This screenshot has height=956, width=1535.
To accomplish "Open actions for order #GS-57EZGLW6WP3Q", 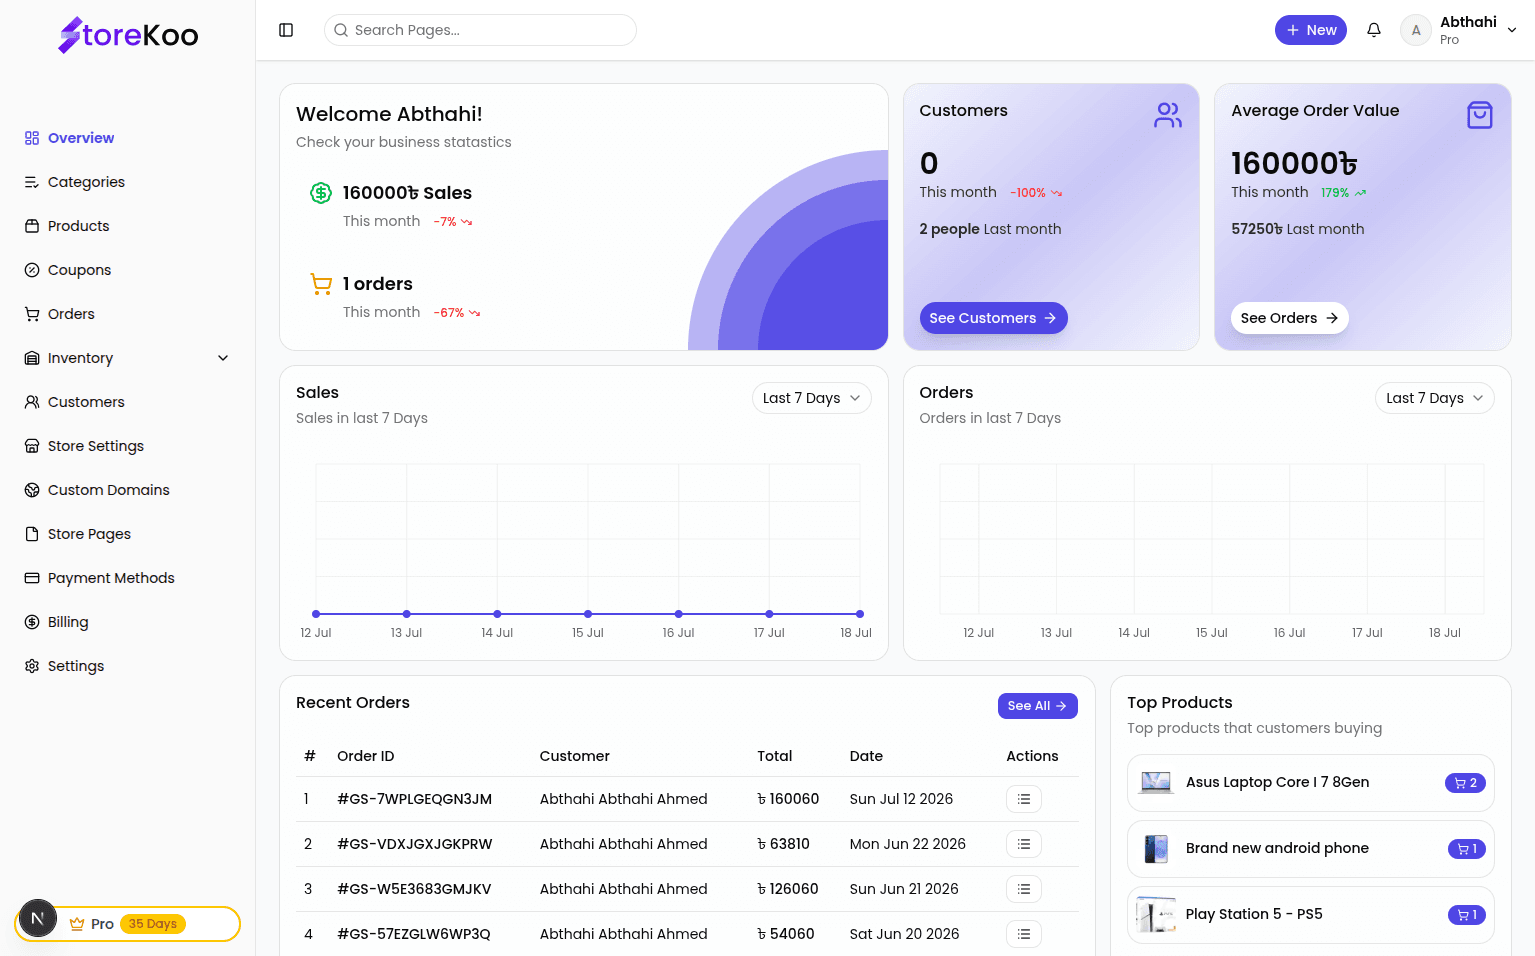I will [1024, 934].
